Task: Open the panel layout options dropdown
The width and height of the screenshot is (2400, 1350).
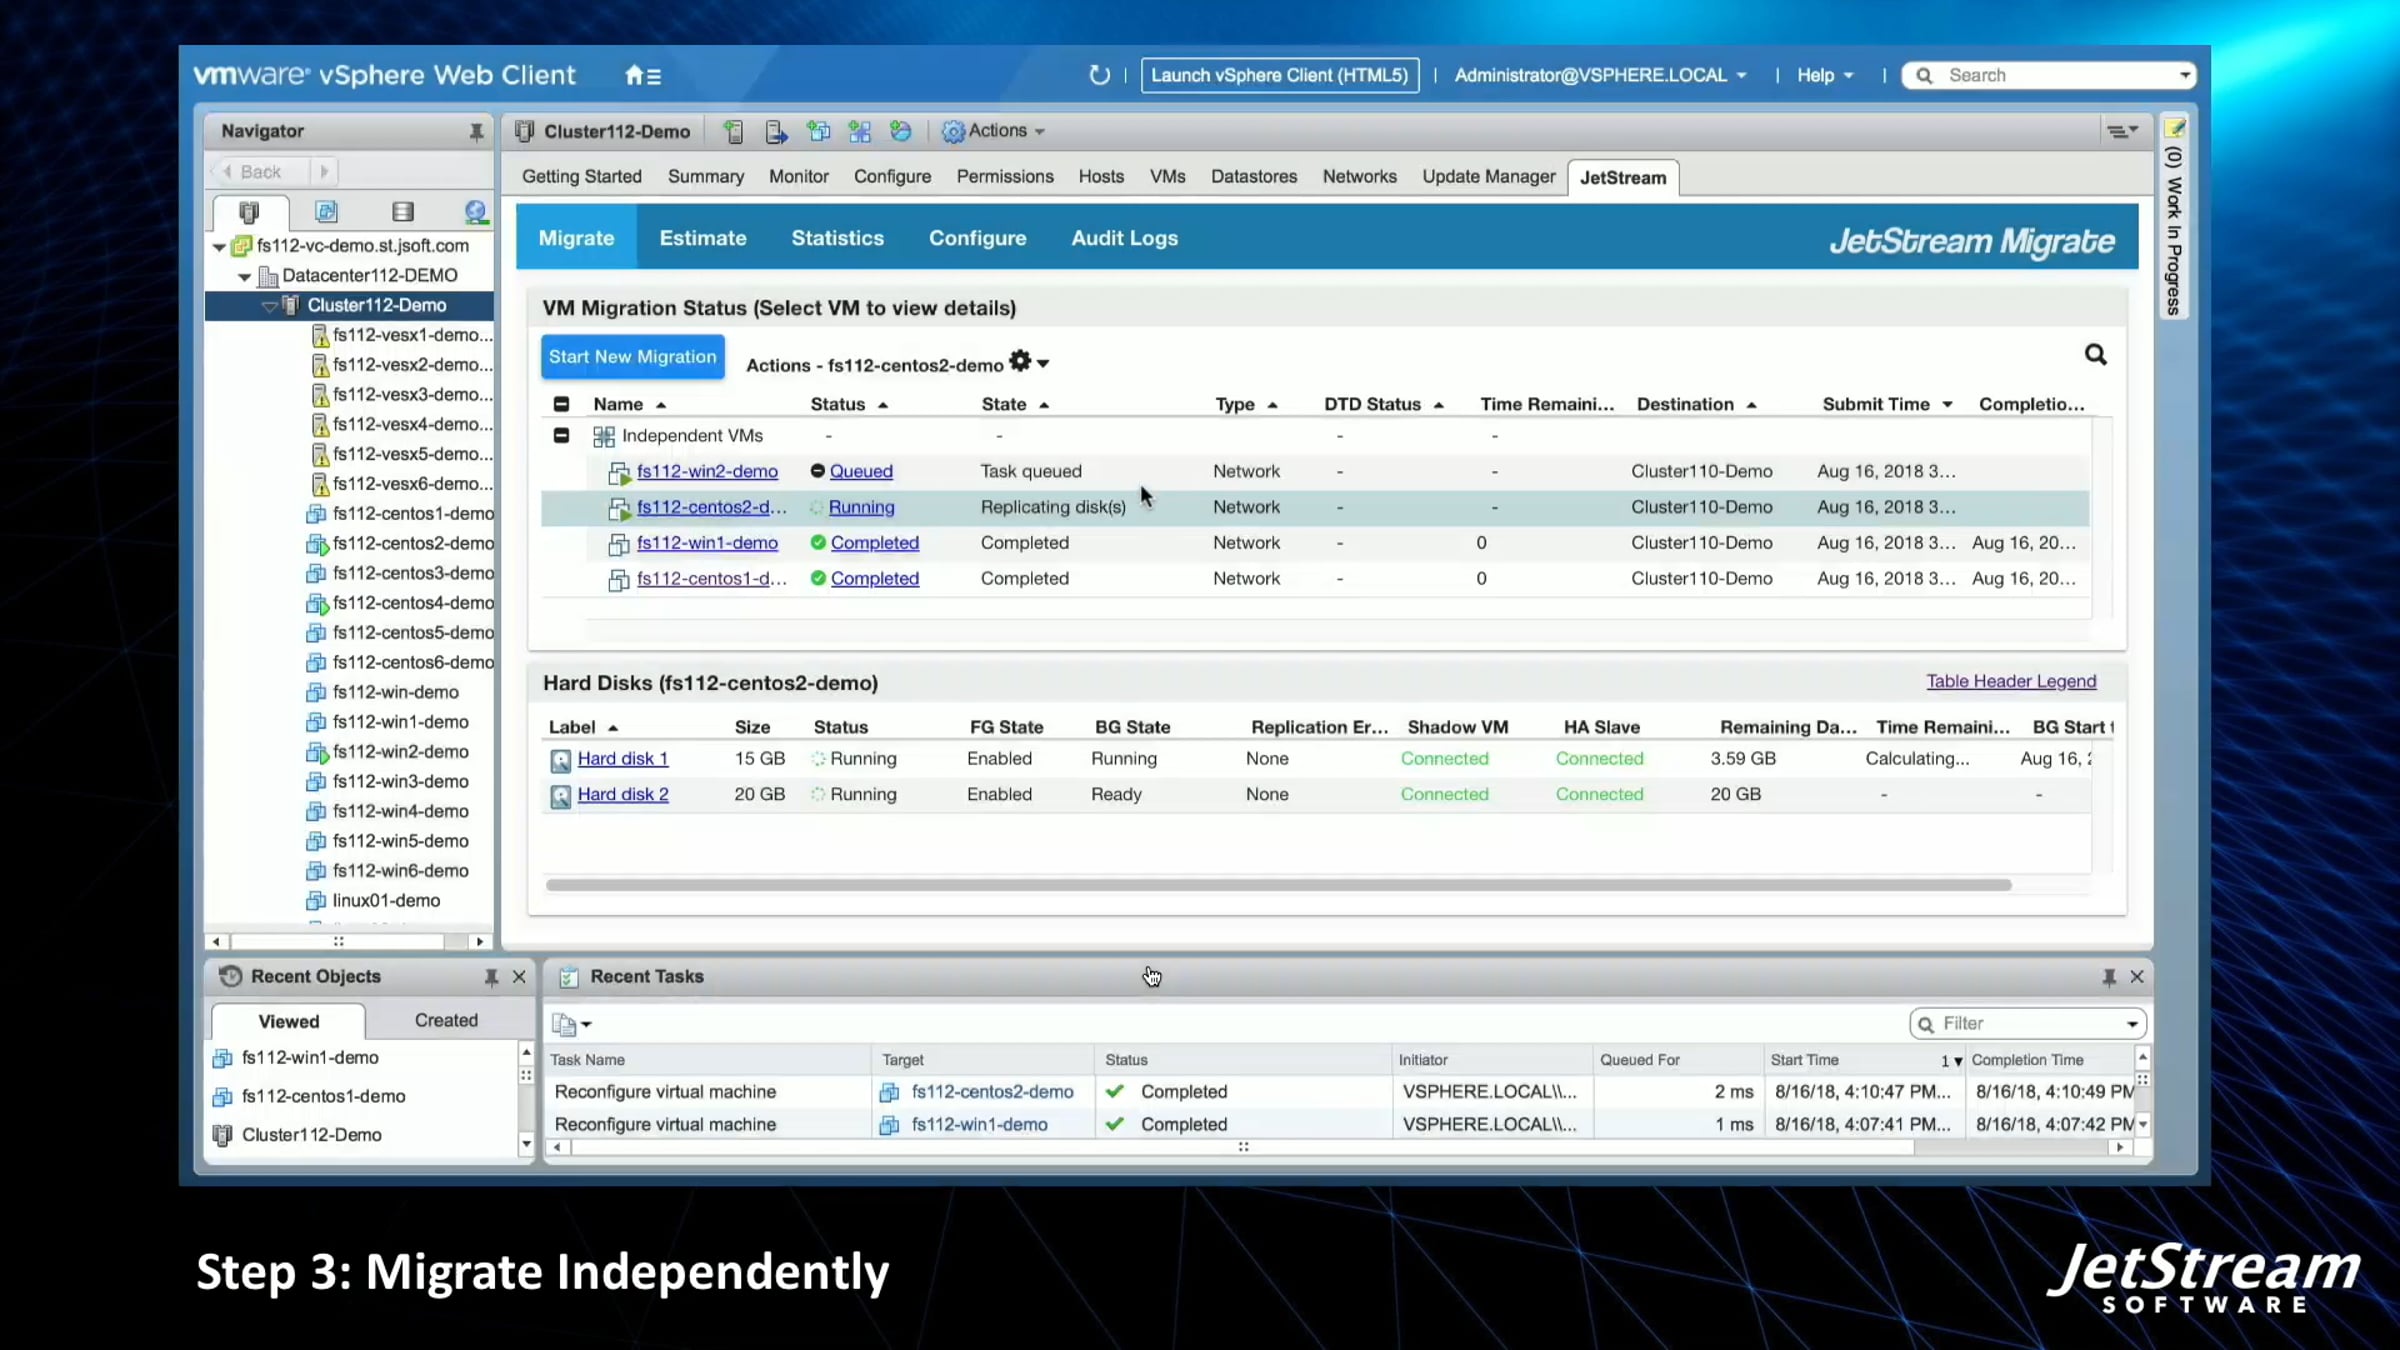Action: (x=2122, y=131)
